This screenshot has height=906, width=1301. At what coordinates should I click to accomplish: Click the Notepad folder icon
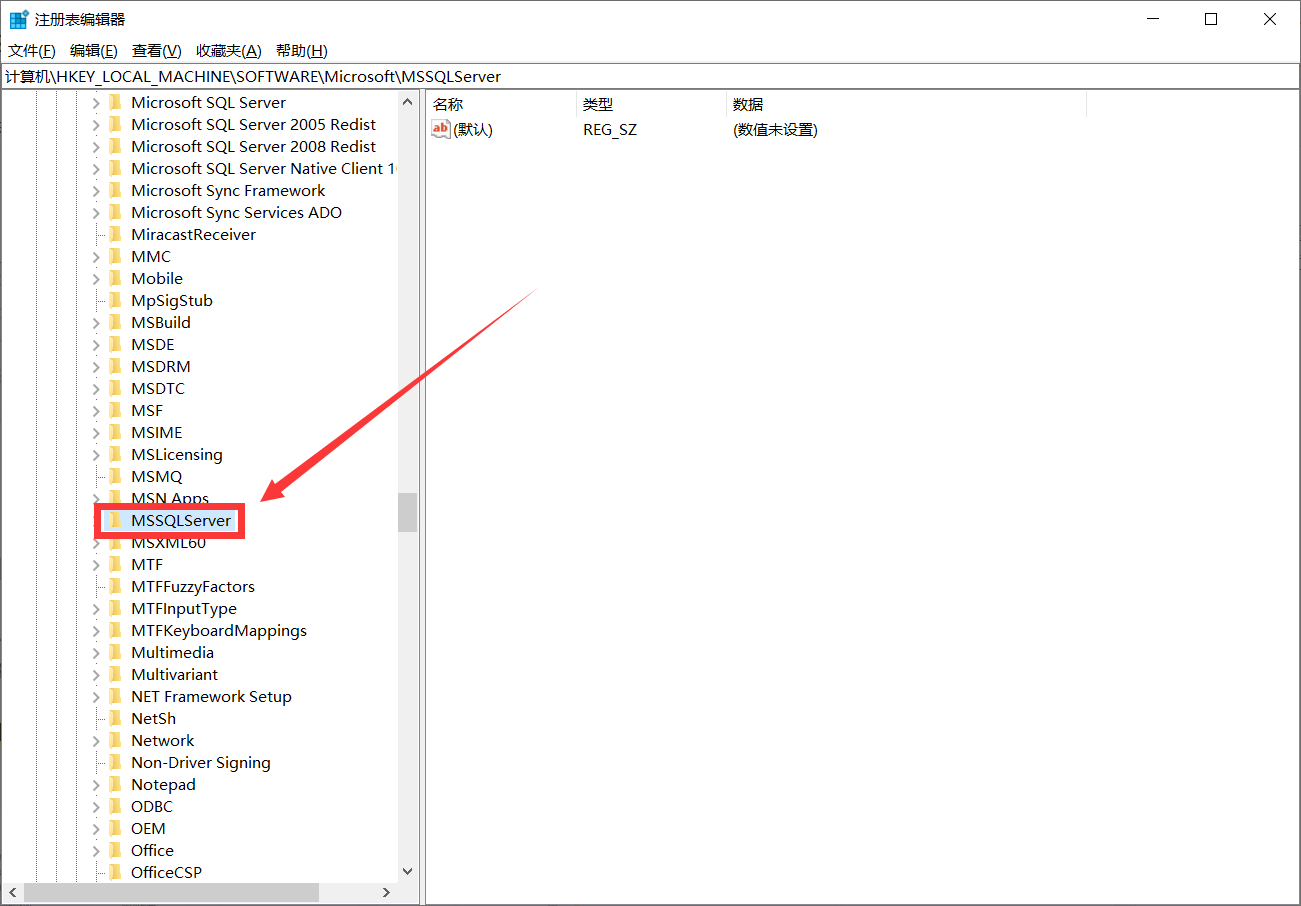pyautogui.click(x=115, y=785)
